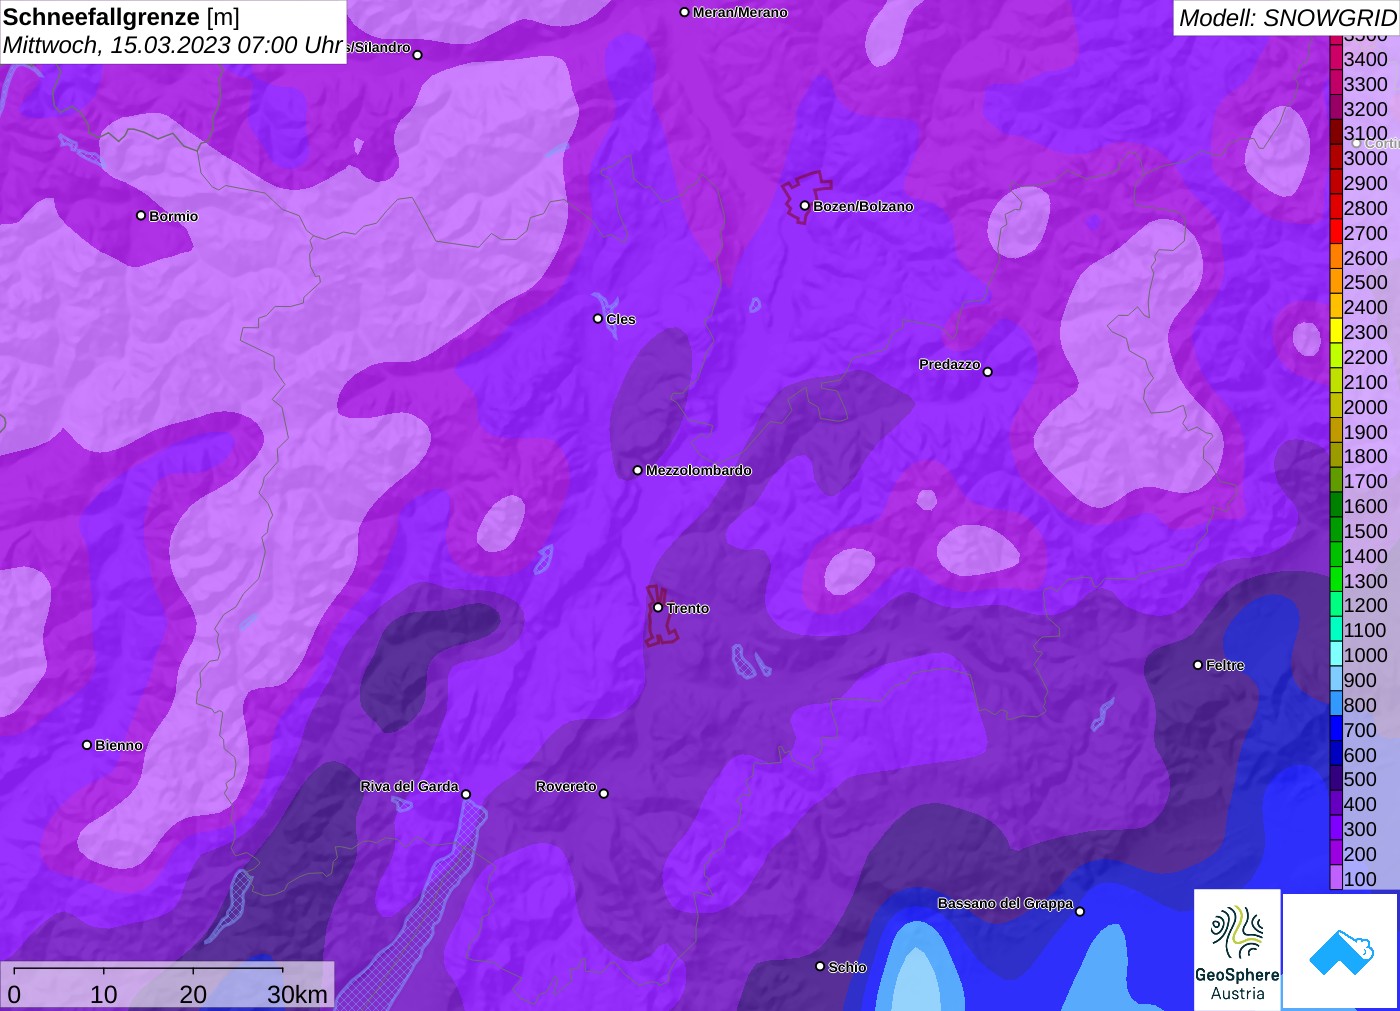The height and width of the screenshot is (1011, 1400).
Task: Select the Feltre city marker dot
Action: pyautogui.click(x=1198, y=665)
